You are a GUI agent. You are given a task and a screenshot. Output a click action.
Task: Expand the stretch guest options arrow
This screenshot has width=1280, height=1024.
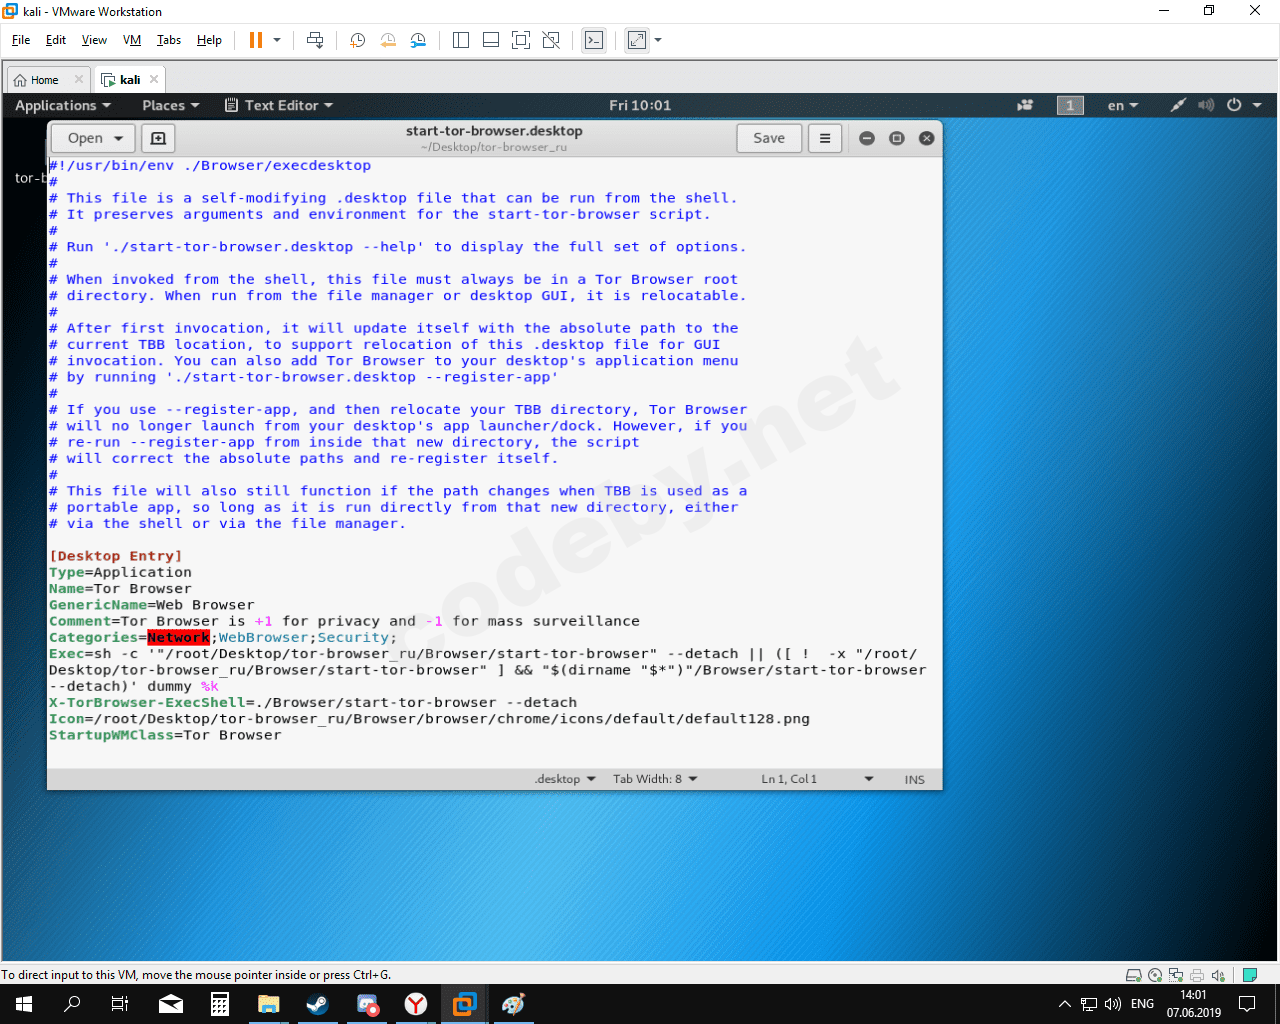tap(658, 40)
